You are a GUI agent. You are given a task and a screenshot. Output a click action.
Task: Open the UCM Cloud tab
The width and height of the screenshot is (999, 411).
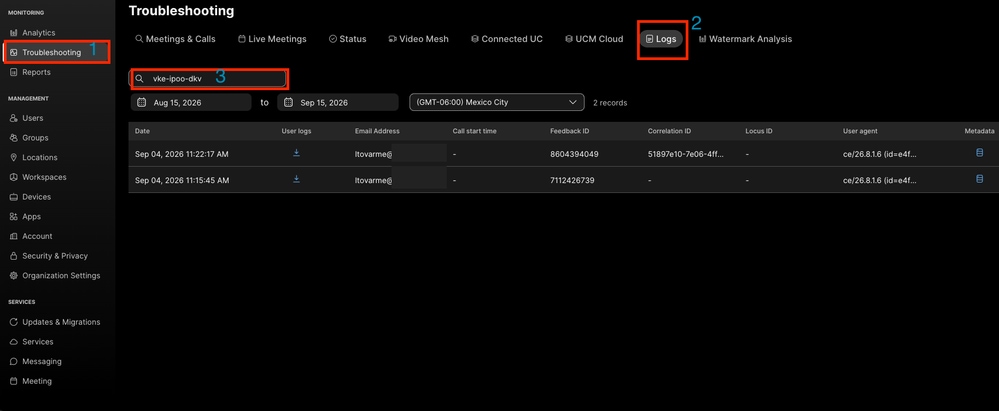(x=594, y=39)
